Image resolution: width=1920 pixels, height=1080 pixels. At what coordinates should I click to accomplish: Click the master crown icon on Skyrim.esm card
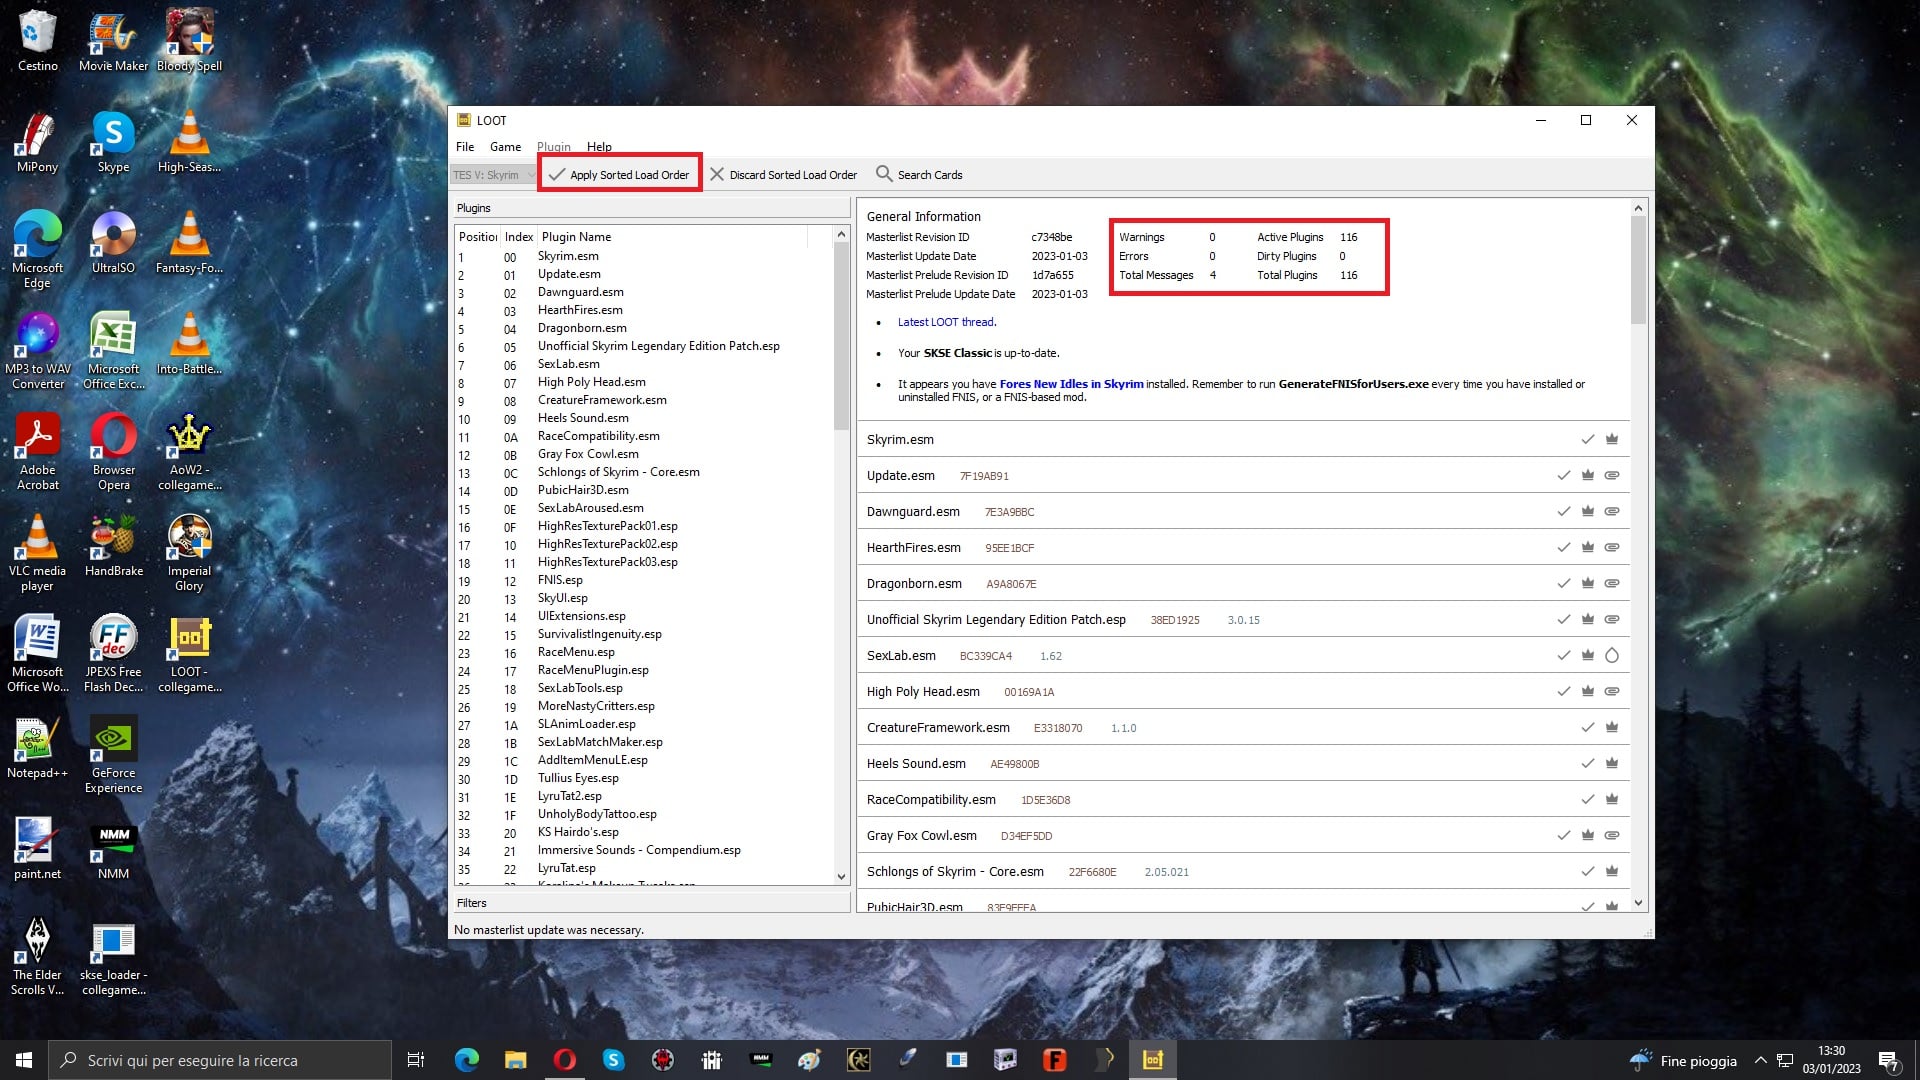(1612, 439)
